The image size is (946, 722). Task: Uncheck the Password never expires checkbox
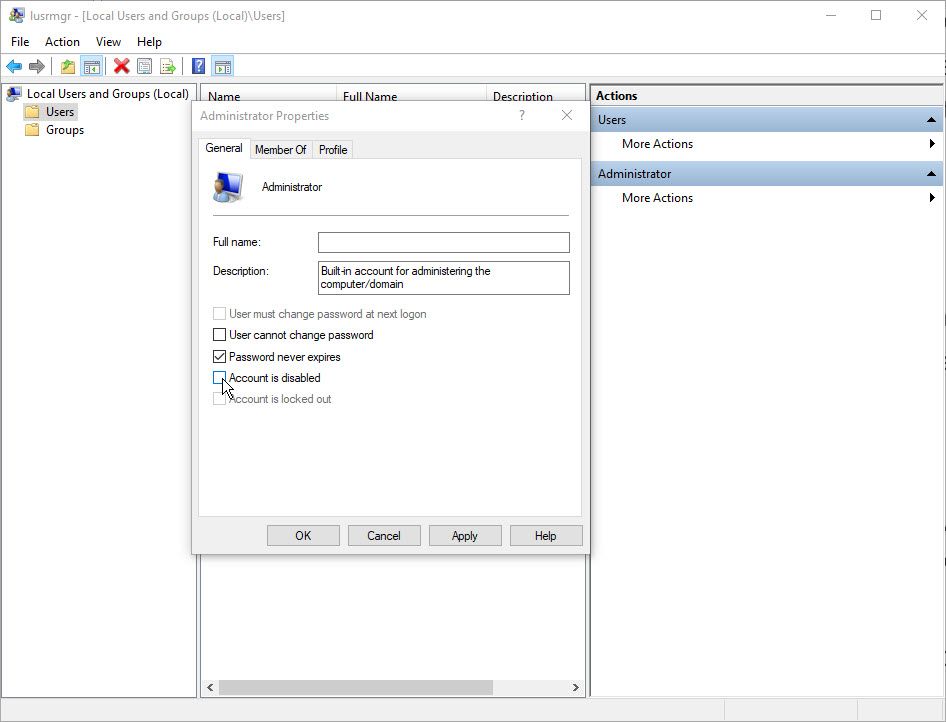[x=220, y=357]
